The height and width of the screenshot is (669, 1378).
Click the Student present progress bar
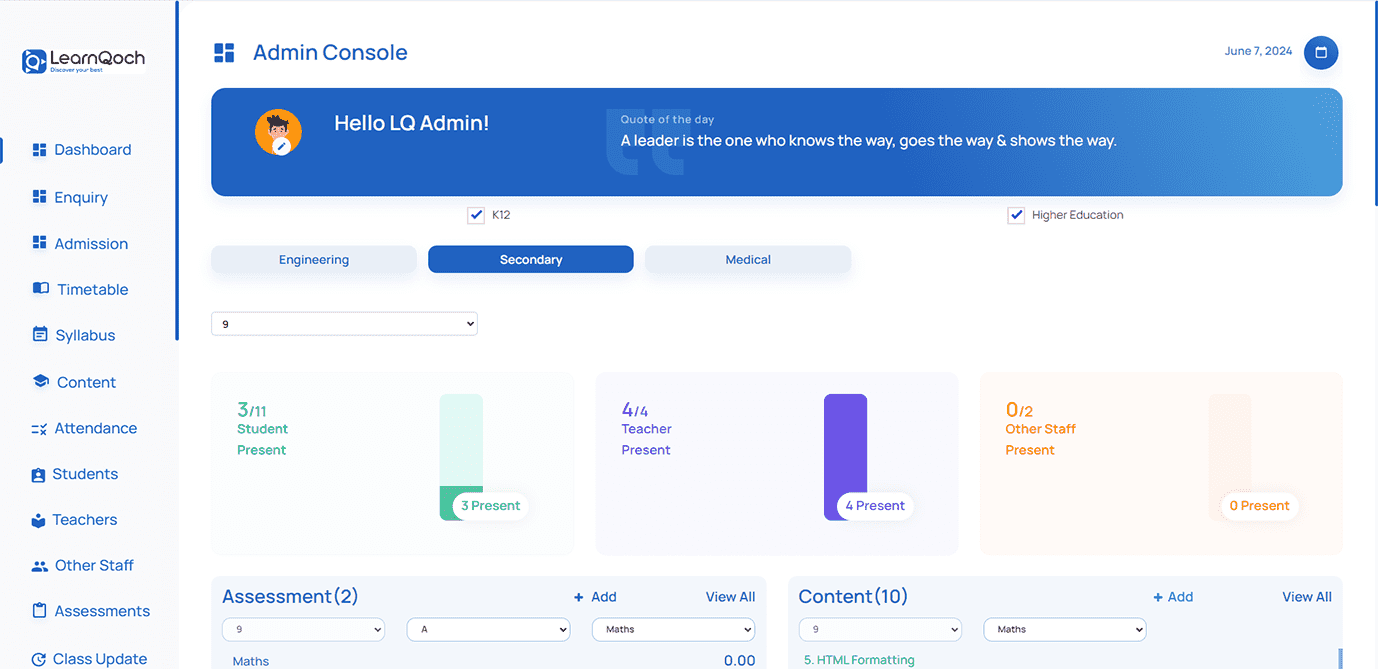pyautogui.click(x=461, y=457)
